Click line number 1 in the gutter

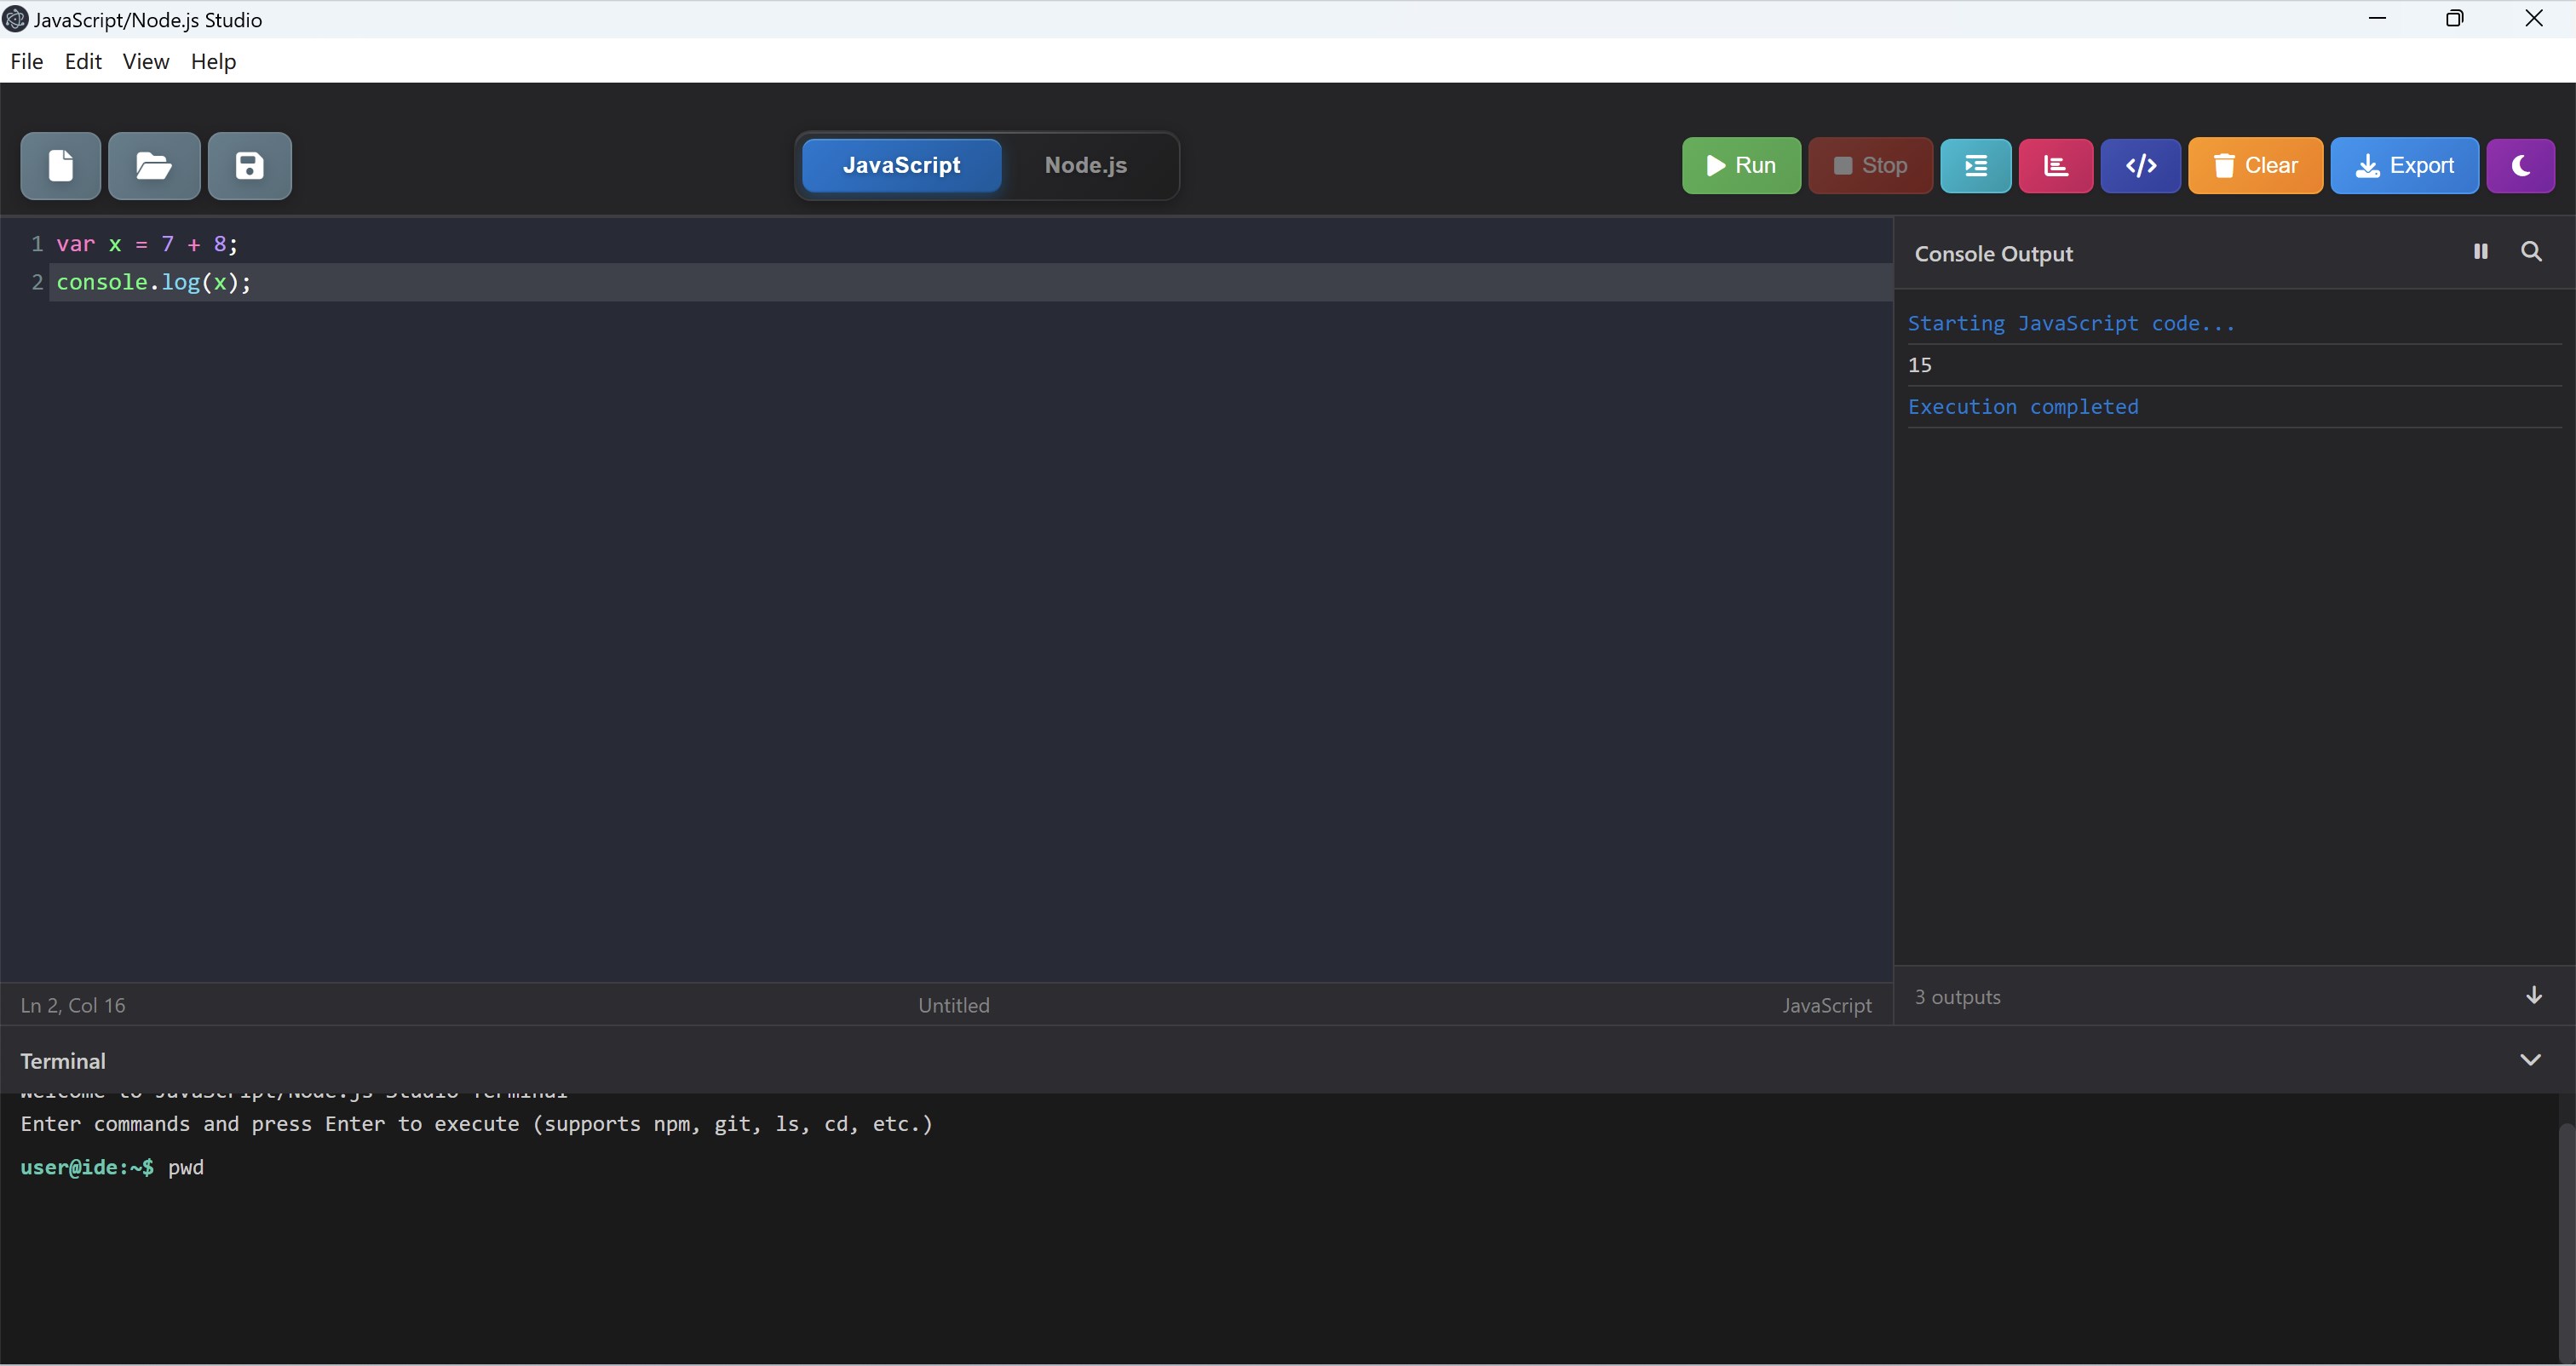(x=37, y=244)
